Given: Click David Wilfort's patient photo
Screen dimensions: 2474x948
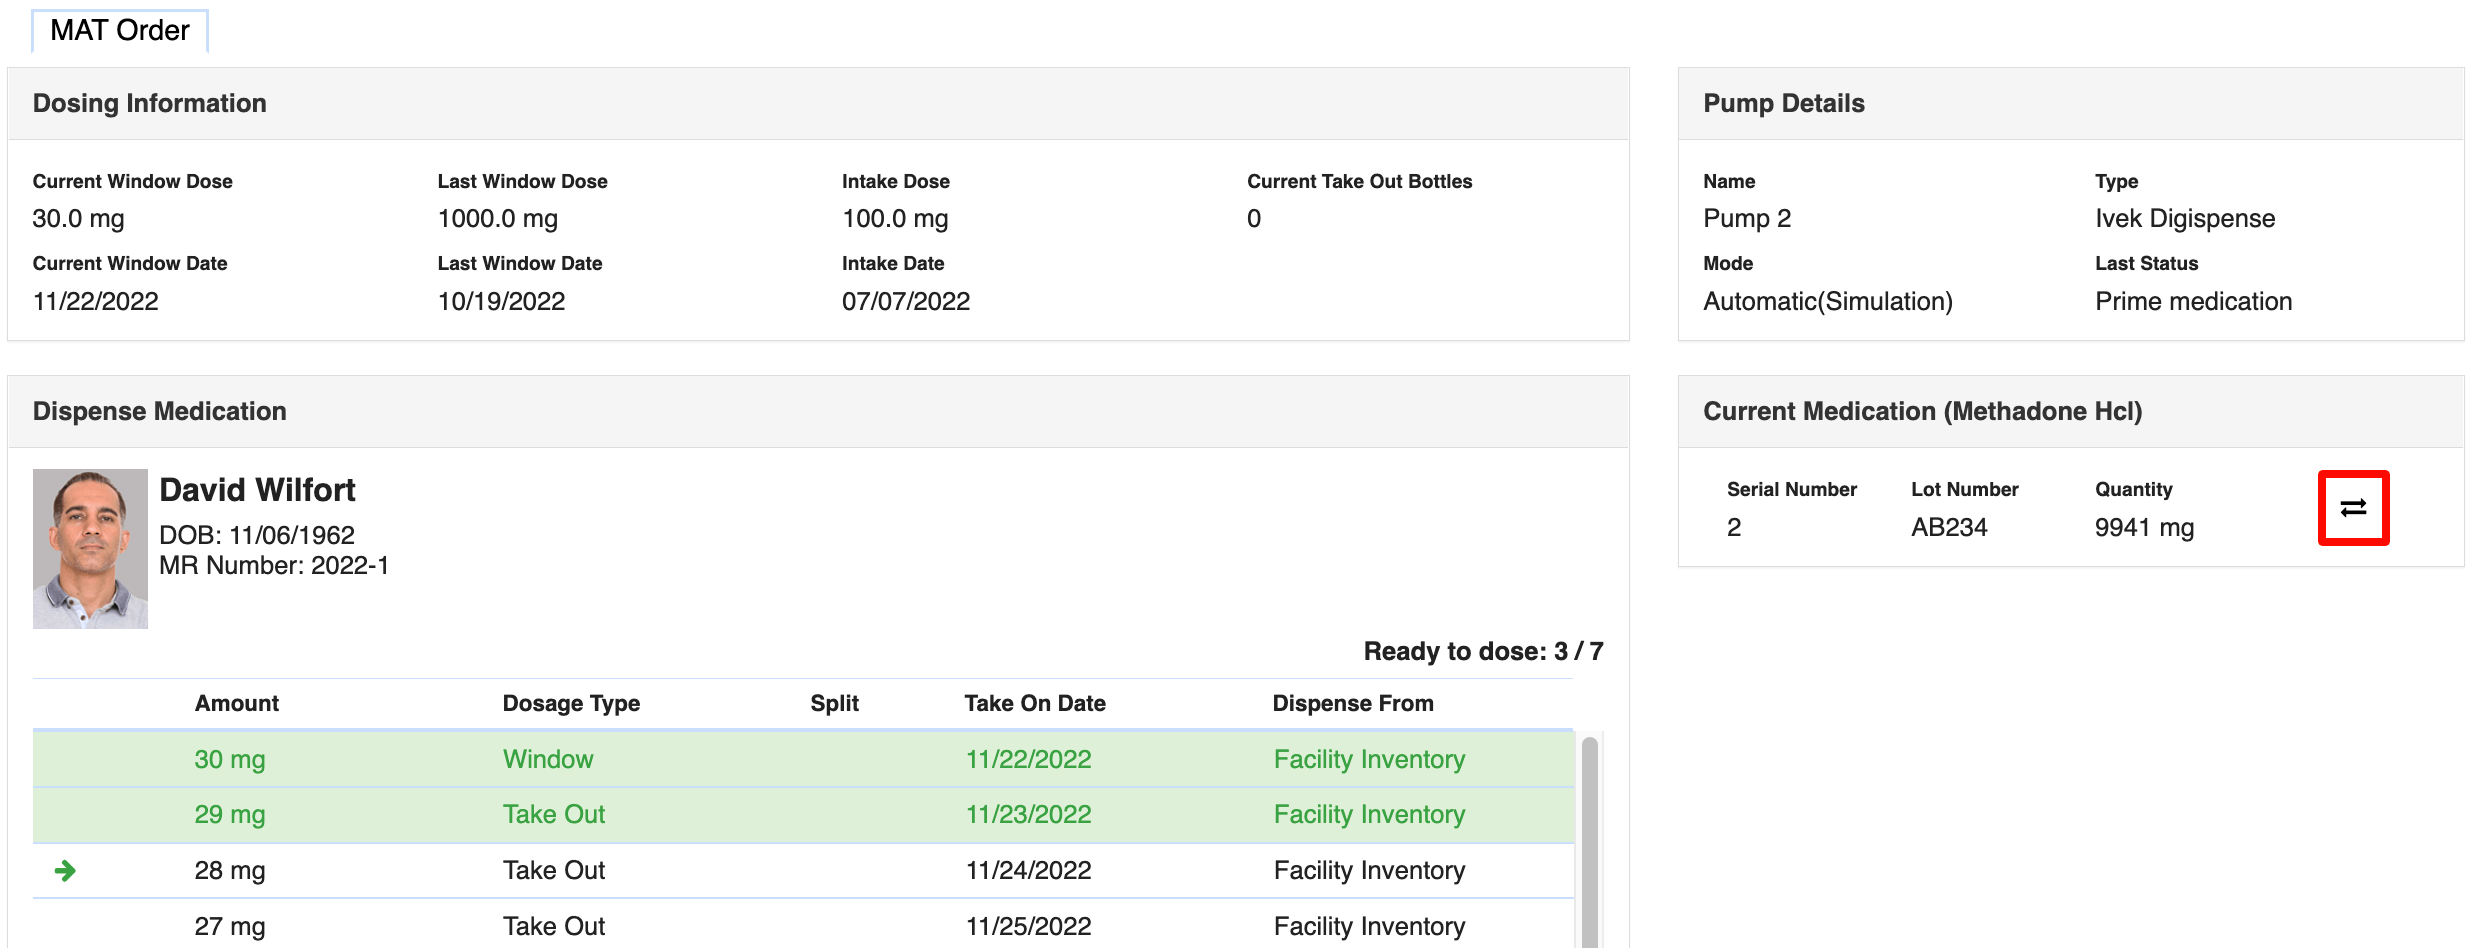Looking at the screenshot, I should [89, 547].
